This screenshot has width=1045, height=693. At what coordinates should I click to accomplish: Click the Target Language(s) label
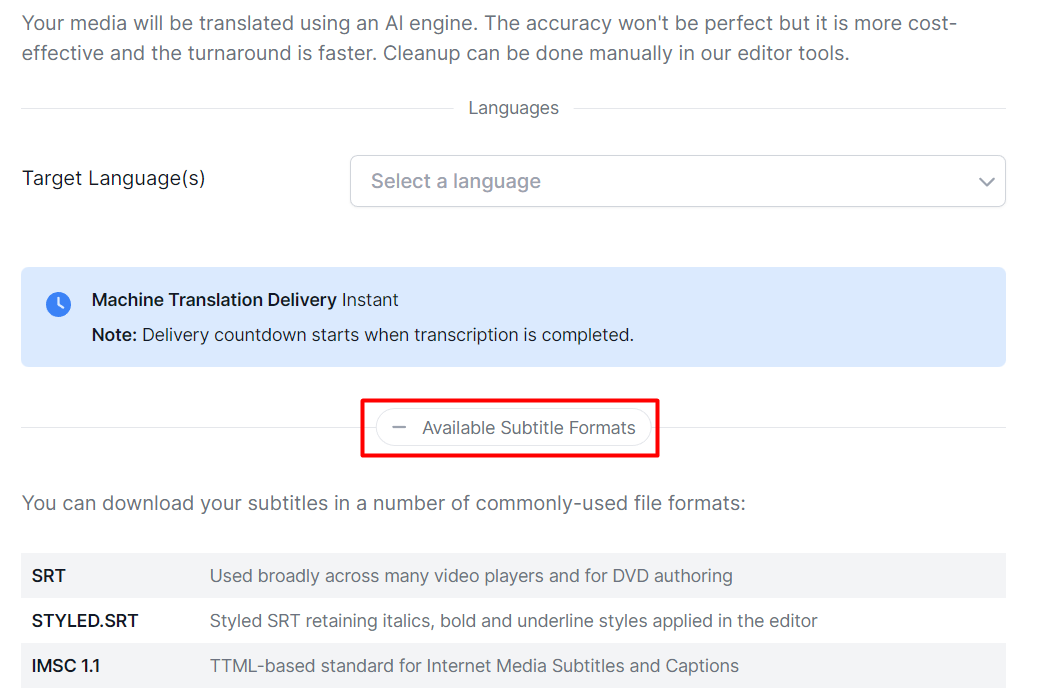tap(113, 178)
